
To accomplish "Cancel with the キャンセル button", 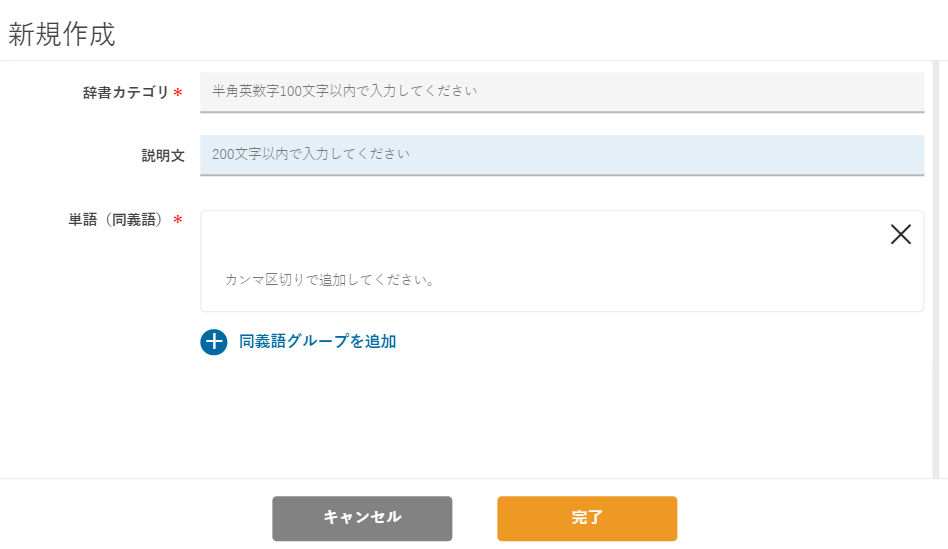I will click(362, 518).
